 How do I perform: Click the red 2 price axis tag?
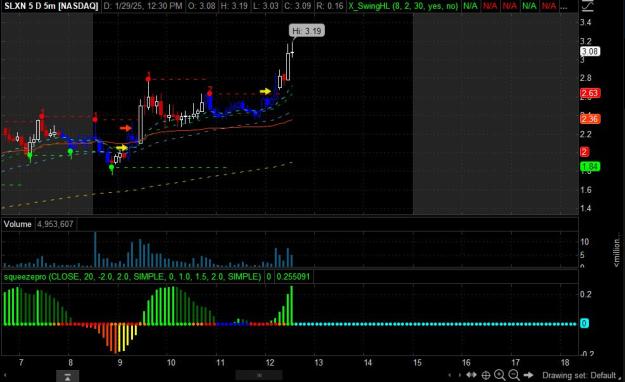click(x=585, y=152)
